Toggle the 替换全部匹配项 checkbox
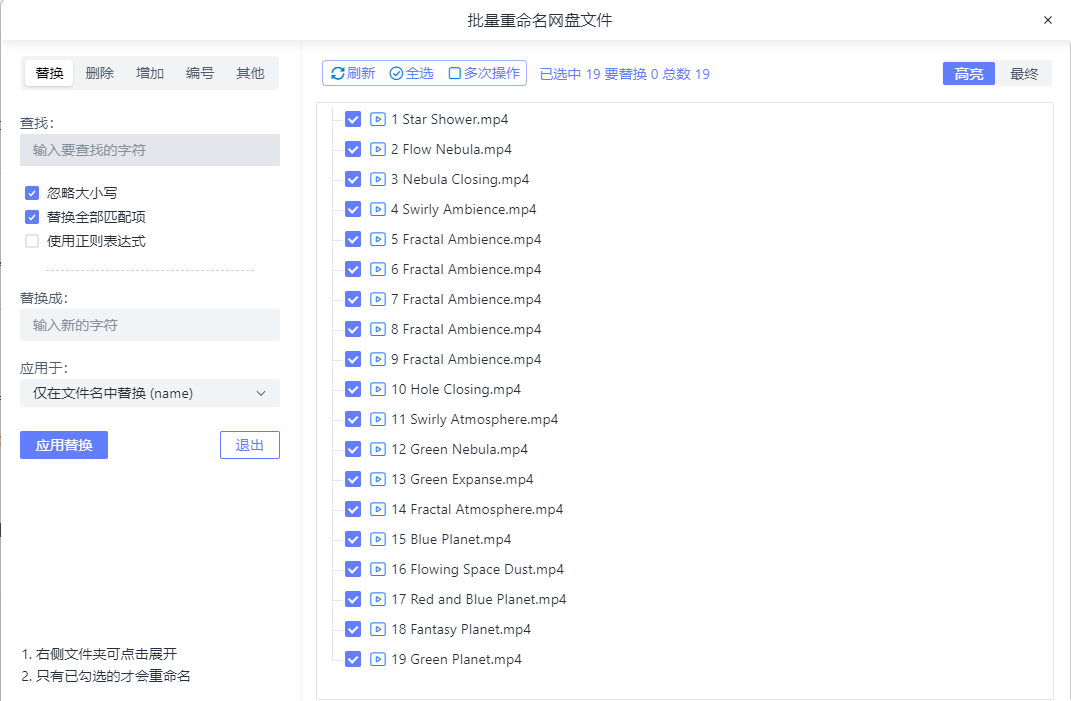Viewport: 1071px width, 701px height. tap(32, 217)
